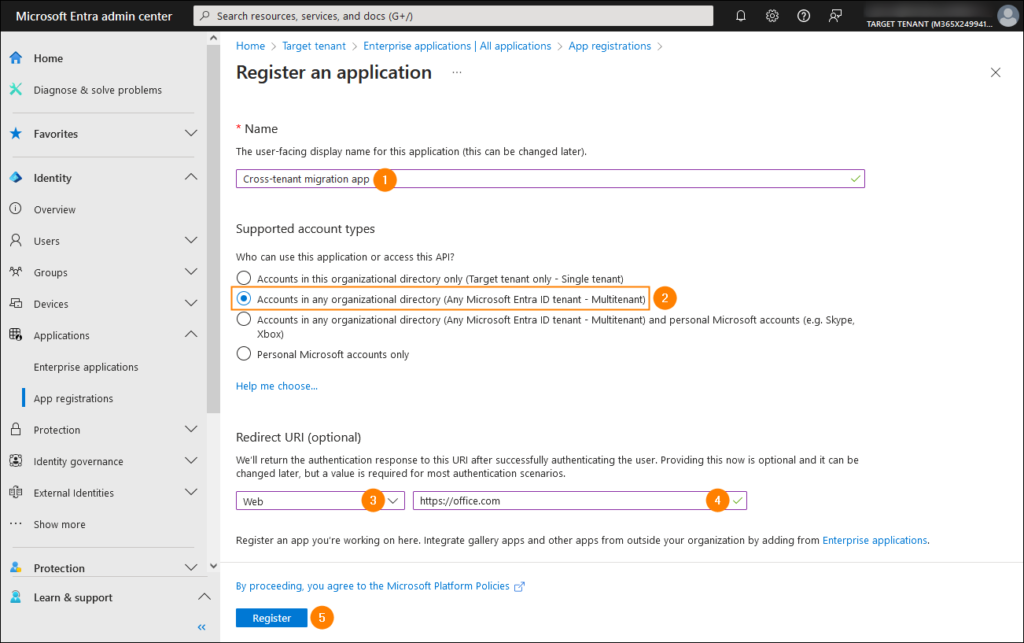Click the Devices icon in sidebar
This screenshot has width=1024, height=643.
pos(16,304)
